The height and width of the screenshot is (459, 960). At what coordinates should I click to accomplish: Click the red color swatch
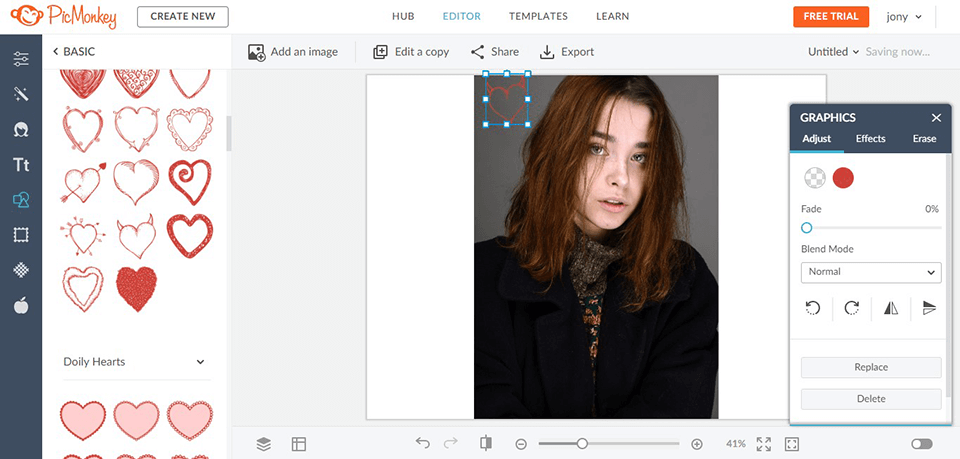(x=843, y=178)
